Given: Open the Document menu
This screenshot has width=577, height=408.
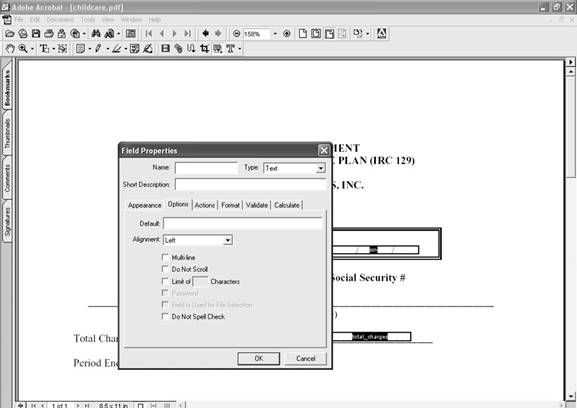Looking at the screenshot, I should (60, 19).
